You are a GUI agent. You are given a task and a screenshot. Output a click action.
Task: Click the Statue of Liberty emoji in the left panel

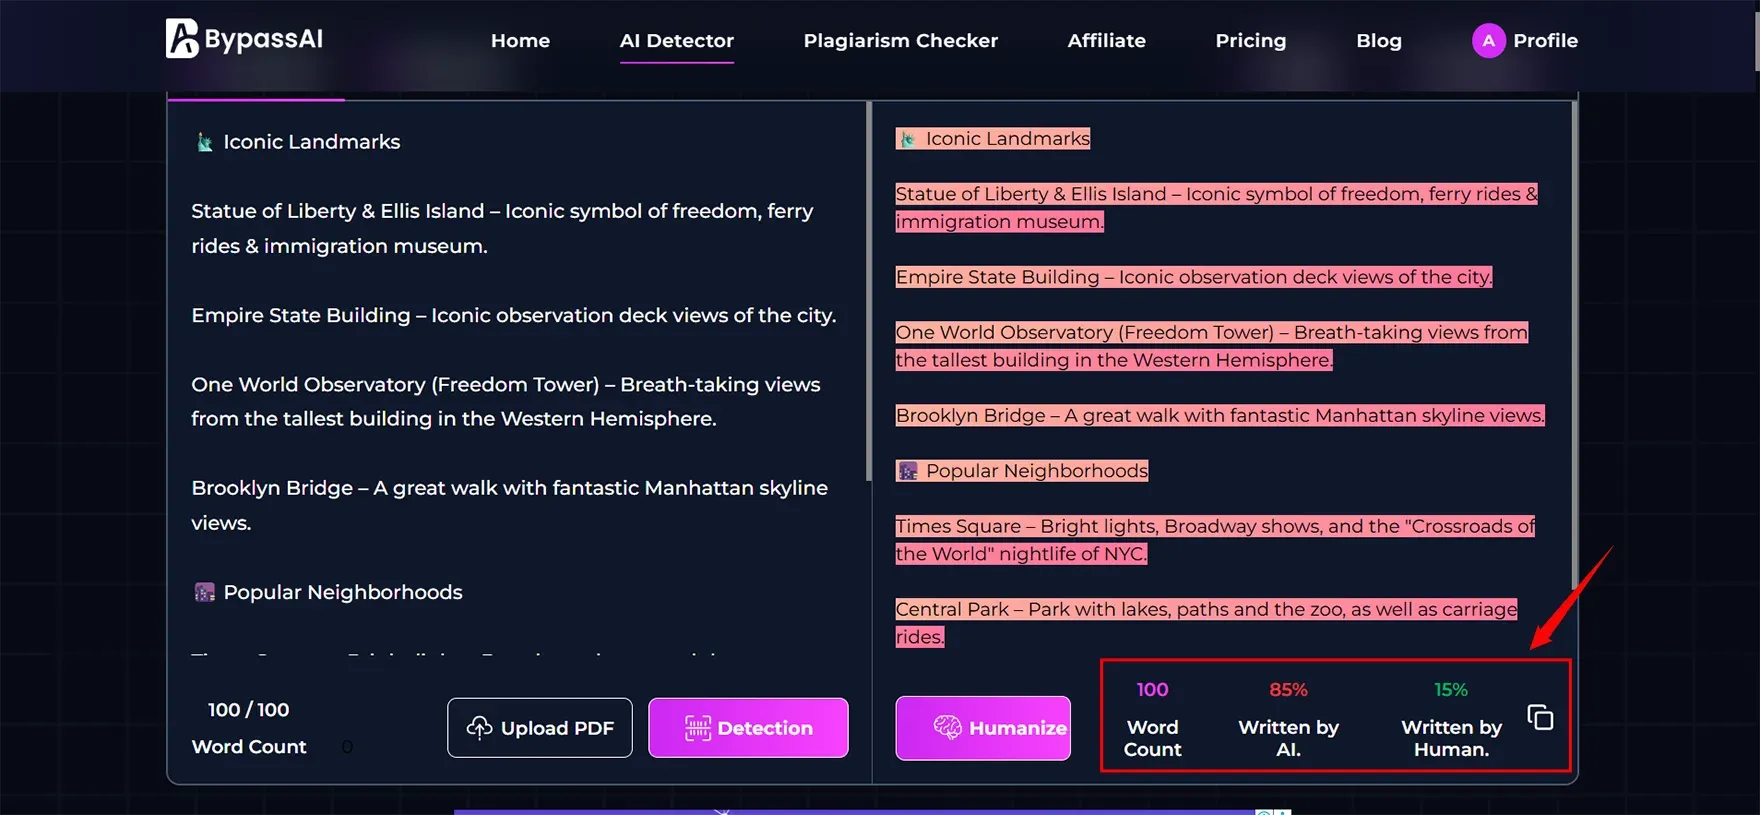coord(204,142)
